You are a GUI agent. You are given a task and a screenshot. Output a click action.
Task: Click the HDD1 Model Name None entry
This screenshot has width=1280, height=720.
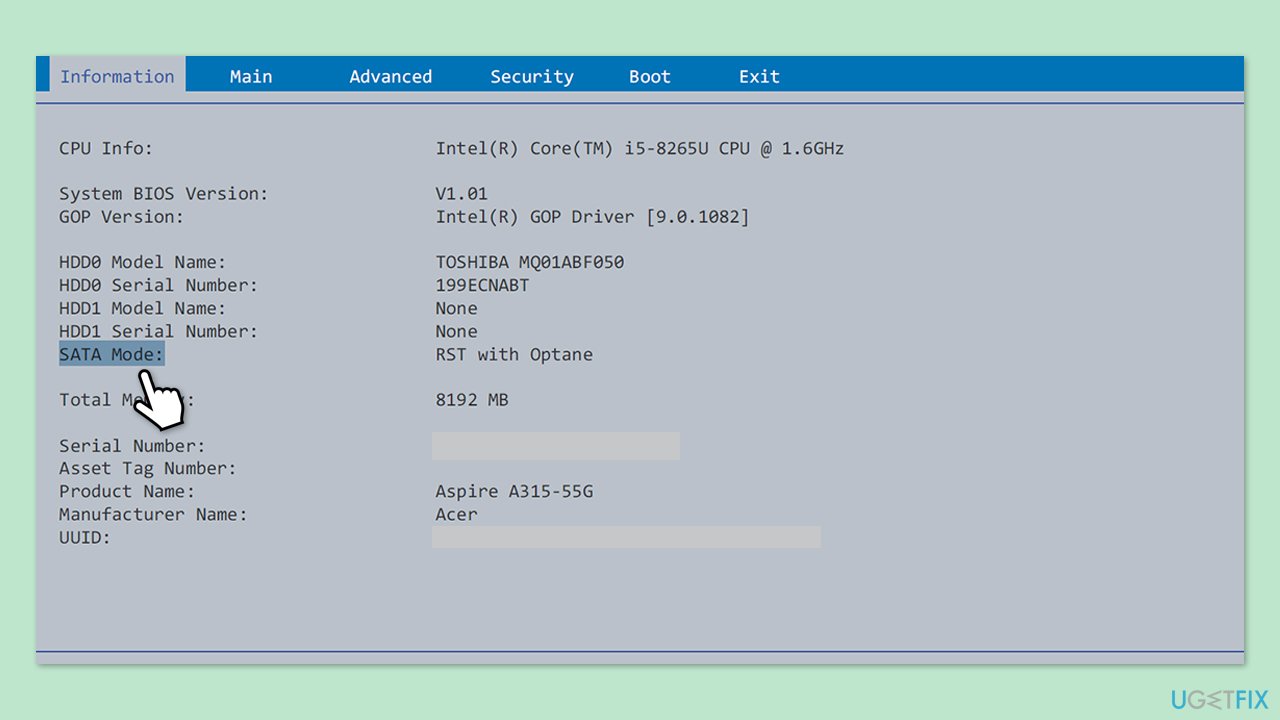(x=456, y=308)
